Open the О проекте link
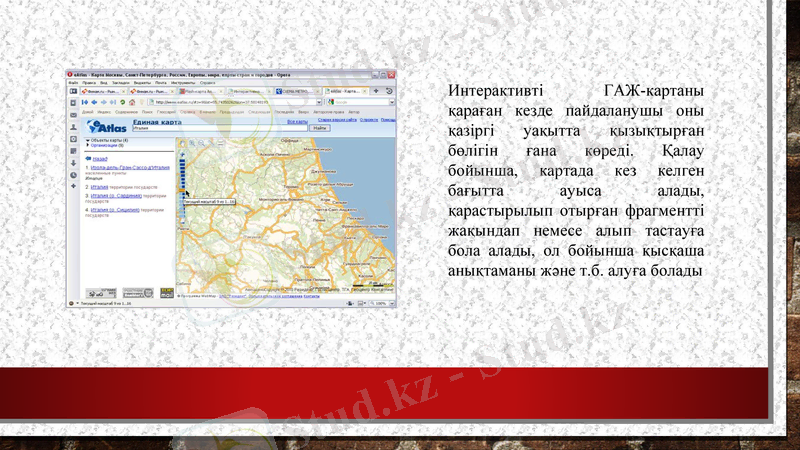The width and height of the screenshot is (800, 450). click(369, 120)
